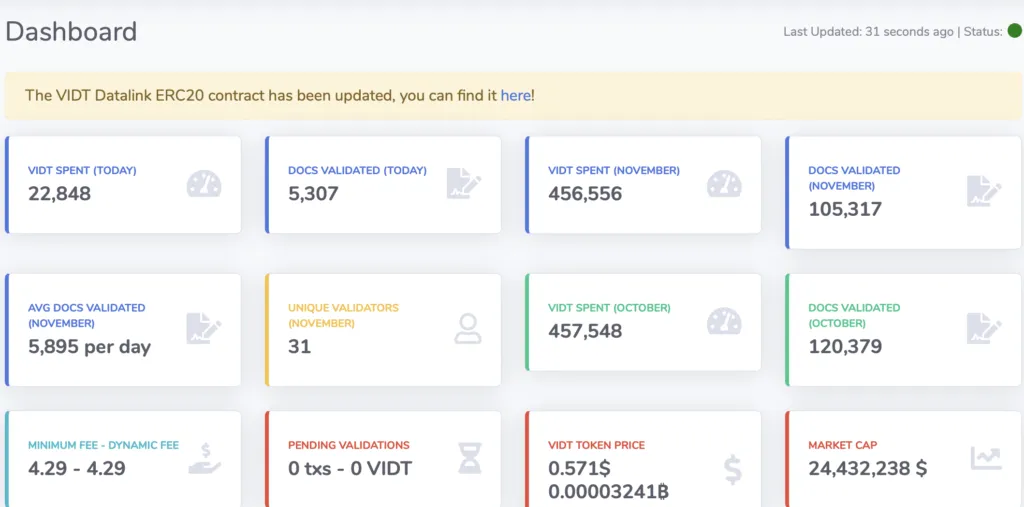Click the document-edit icon on Docs Validated (Today) card
1024x507 pixels.
464,184
